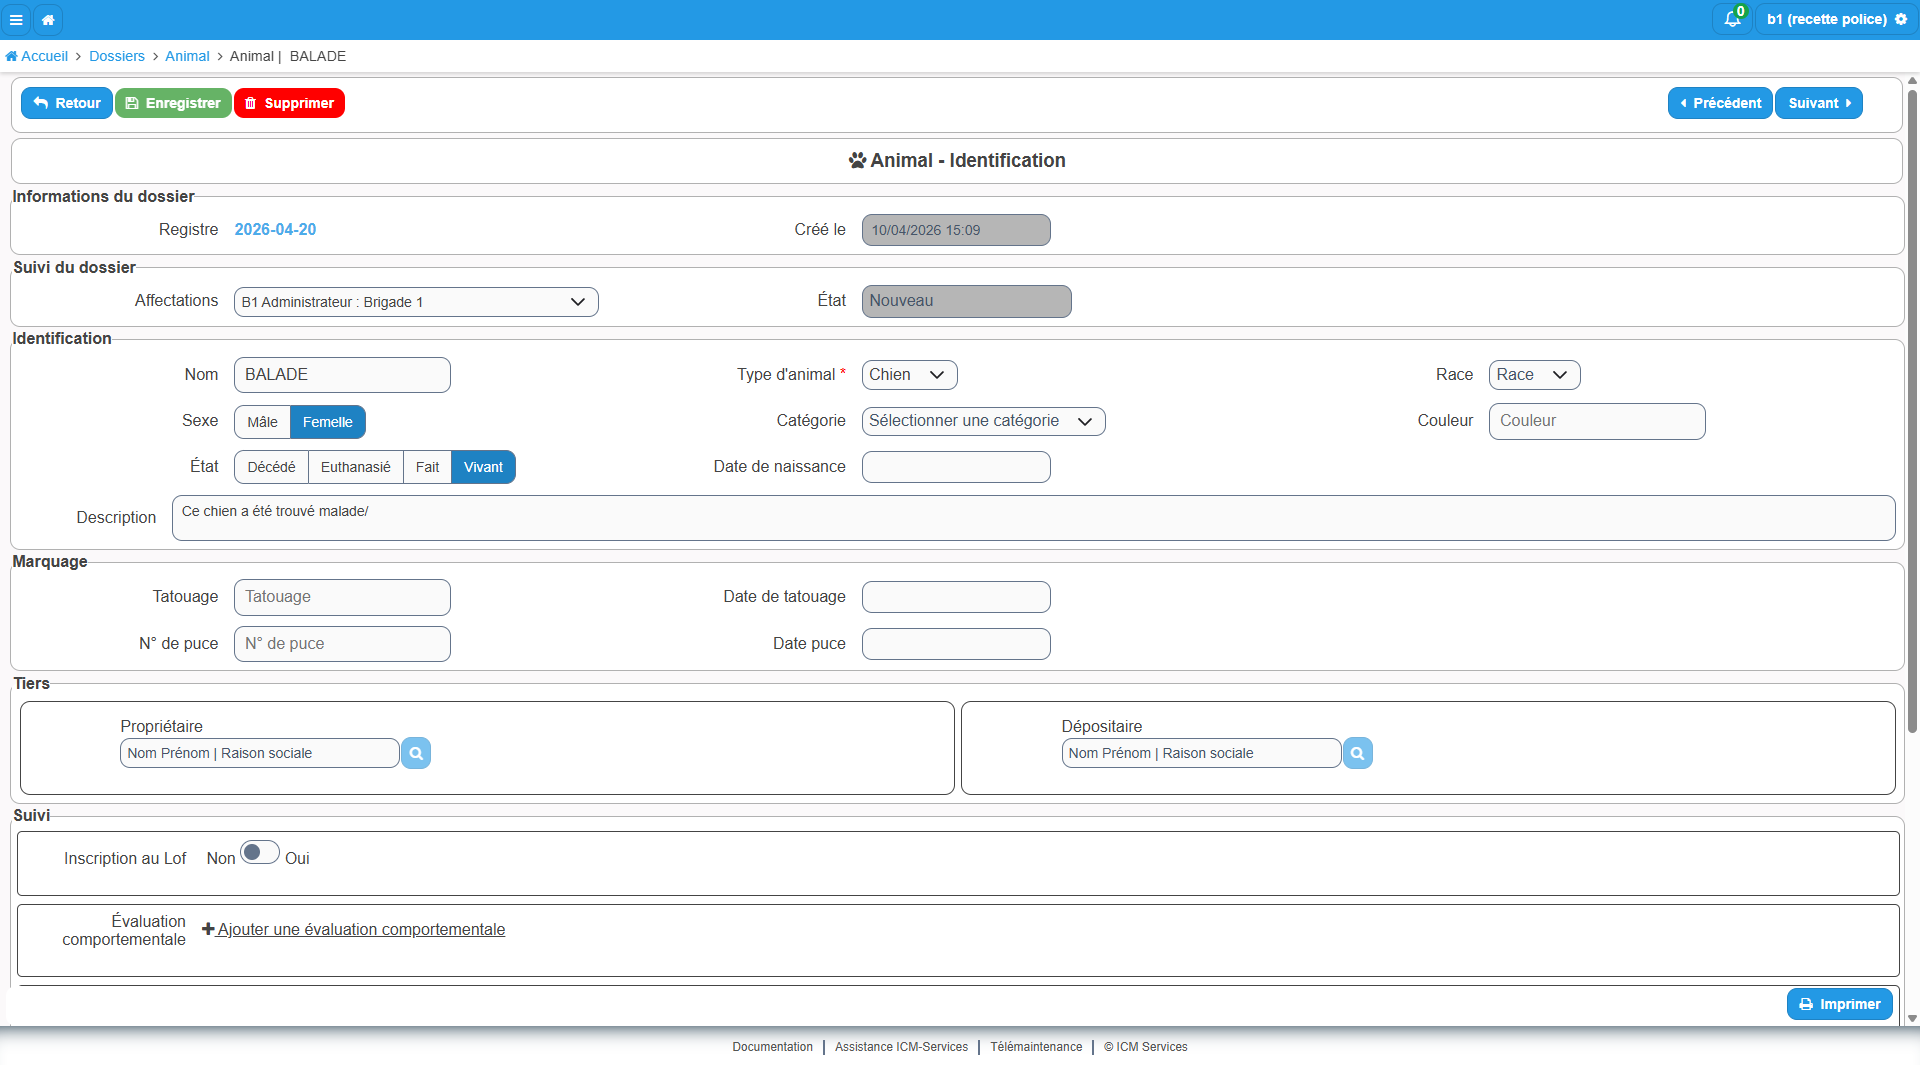Go to the Suivant record

(1818, 103)
